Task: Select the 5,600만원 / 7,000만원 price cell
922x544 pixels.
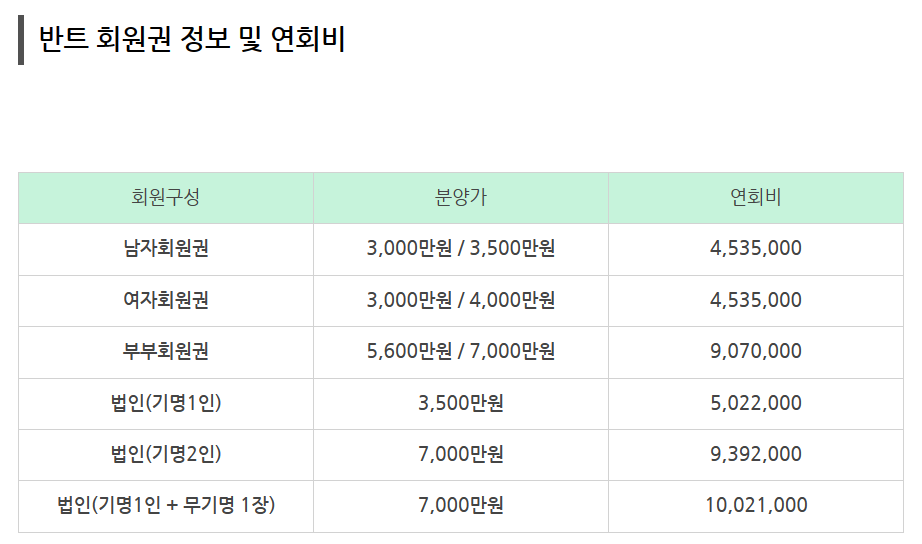Action: click(x=461, y=351)
